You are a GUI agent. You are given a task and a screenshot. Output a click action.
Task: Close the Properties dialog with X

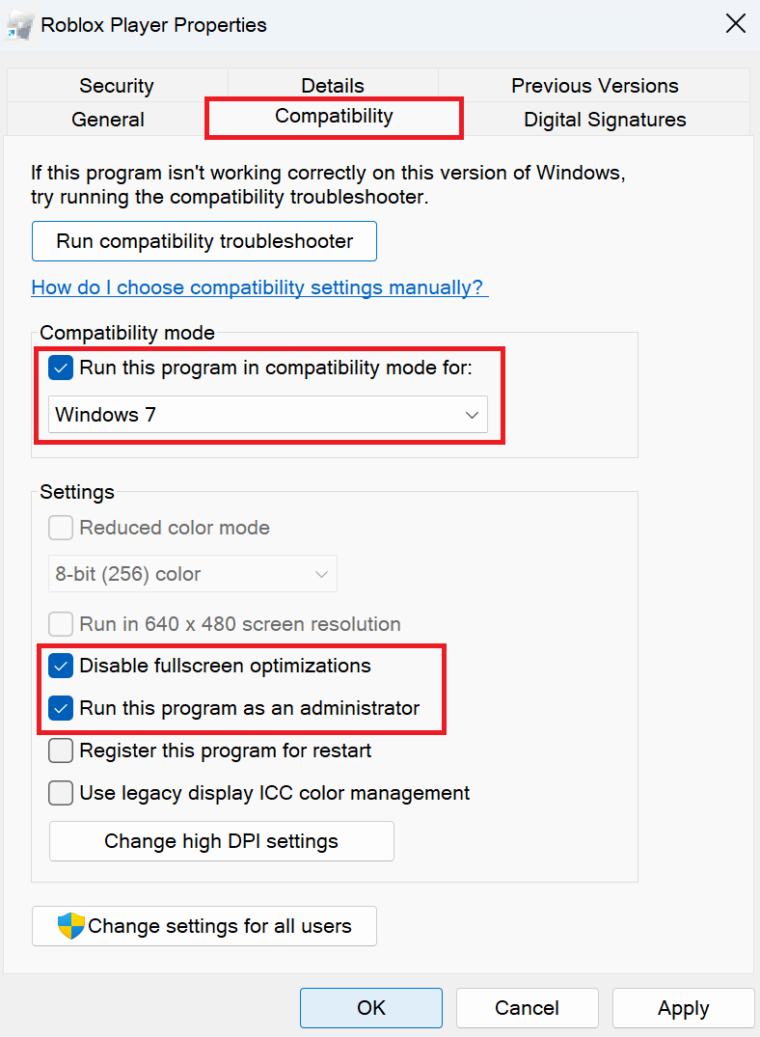pos(735,24)
